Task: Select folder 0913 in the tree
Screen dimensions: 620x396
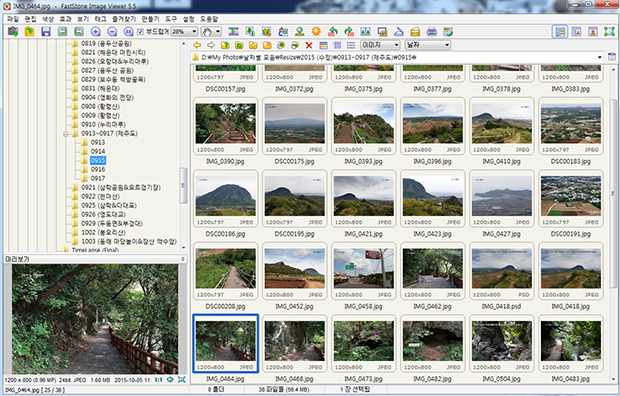Action: pos(98,142)
